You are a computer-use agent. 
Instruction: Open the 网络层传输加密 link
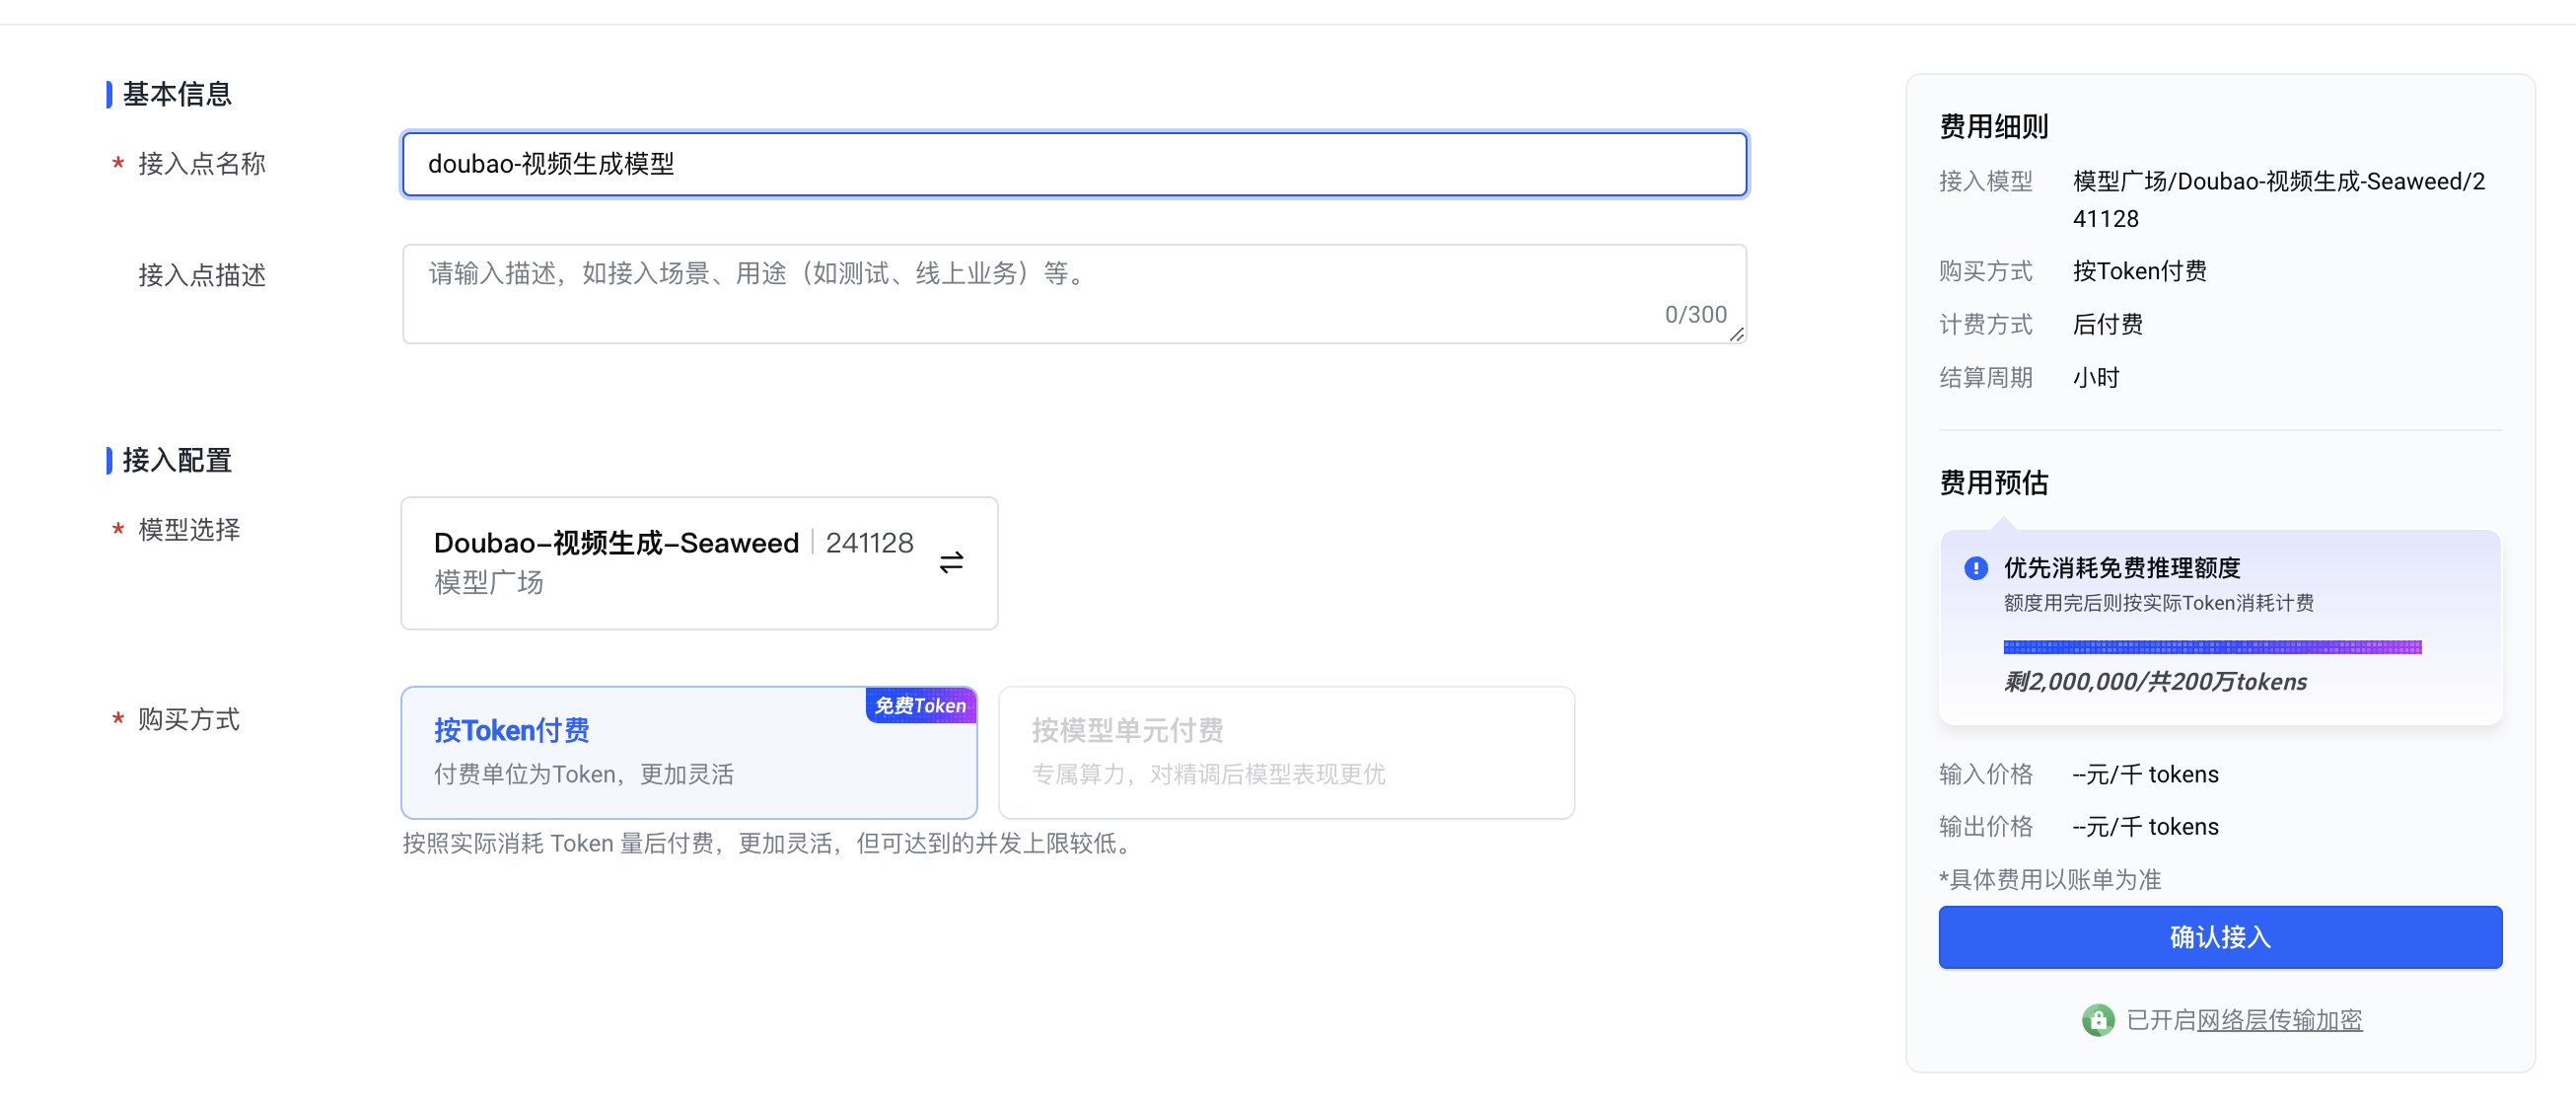point(2279,1020)
